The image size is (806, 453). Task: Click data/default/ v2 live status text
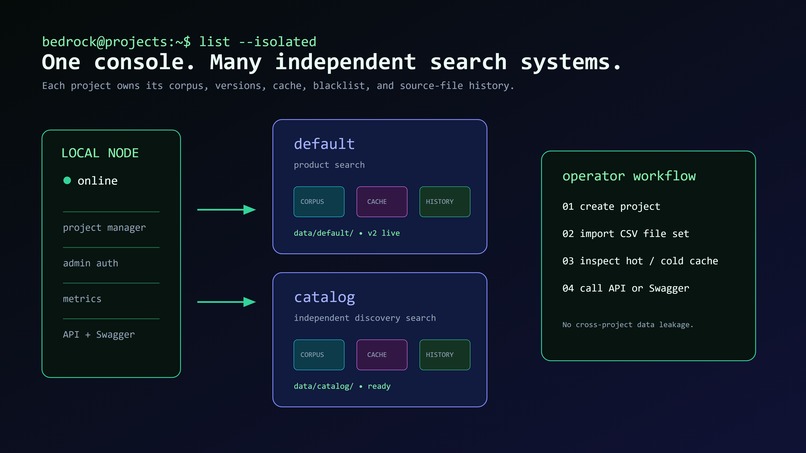pyautogui.click(x=346, y=233)
